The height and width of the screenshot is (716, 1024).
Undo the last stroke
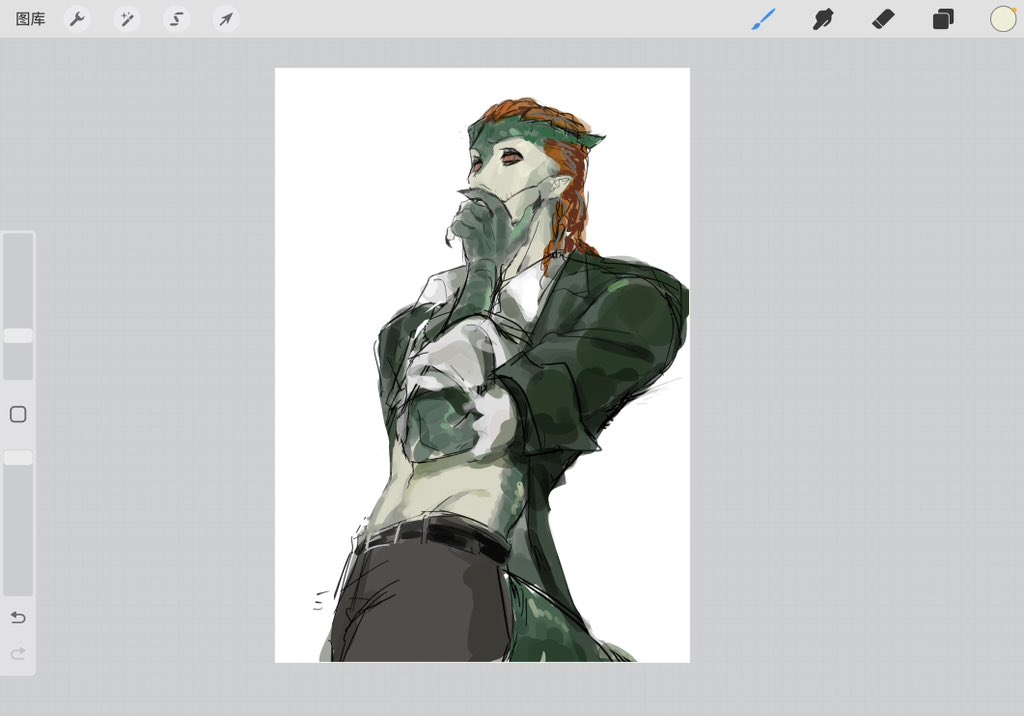[x=18, y=617]
